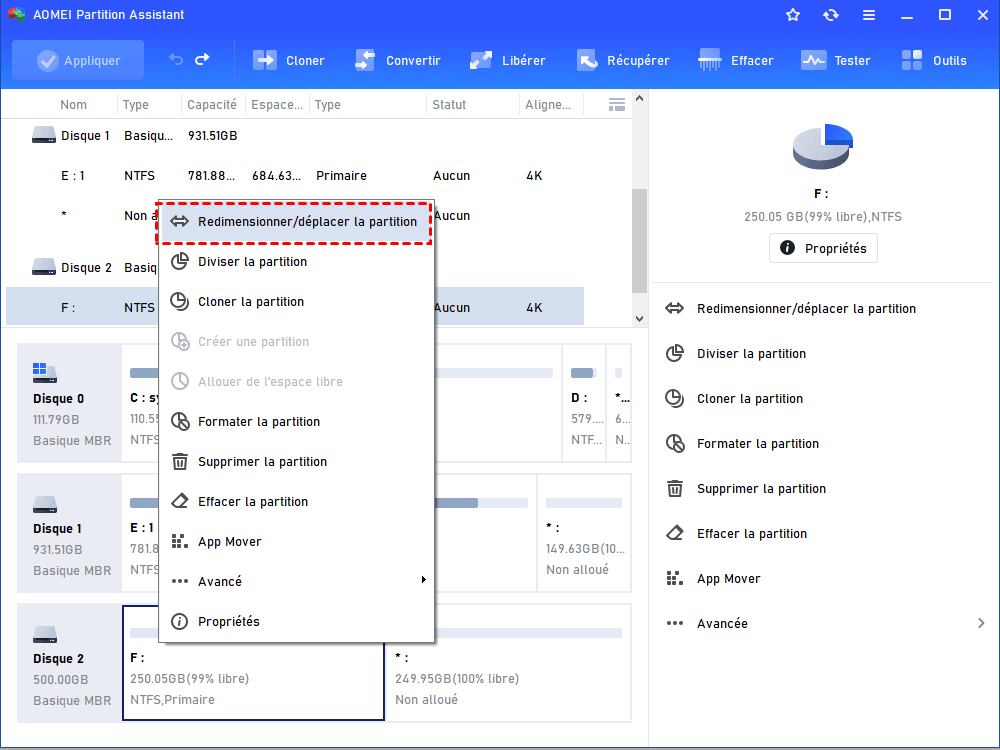Select the 149.63GB unallocated space on Disque 1
This screenshot has height=750, width=1000.
584,533
